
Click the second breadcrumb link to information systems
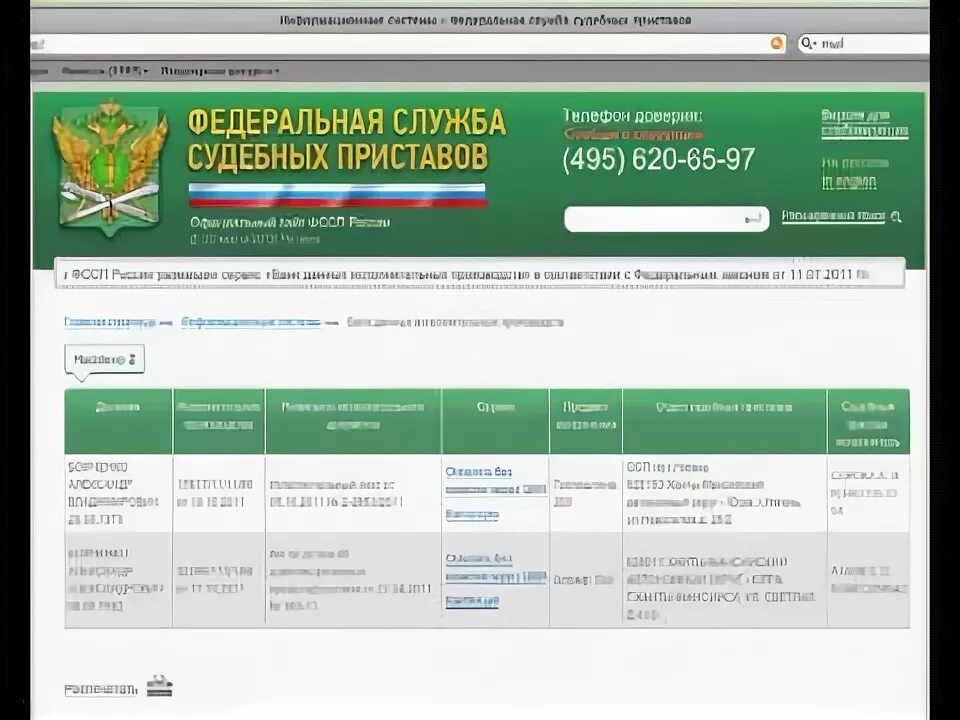point(251,323)
